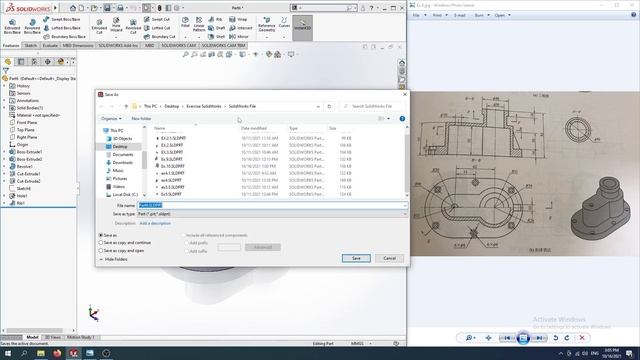This screenshot has width=640, height=360.
Task: Open the File menu in Photo Viewer
Action: (x=416, y=15)
